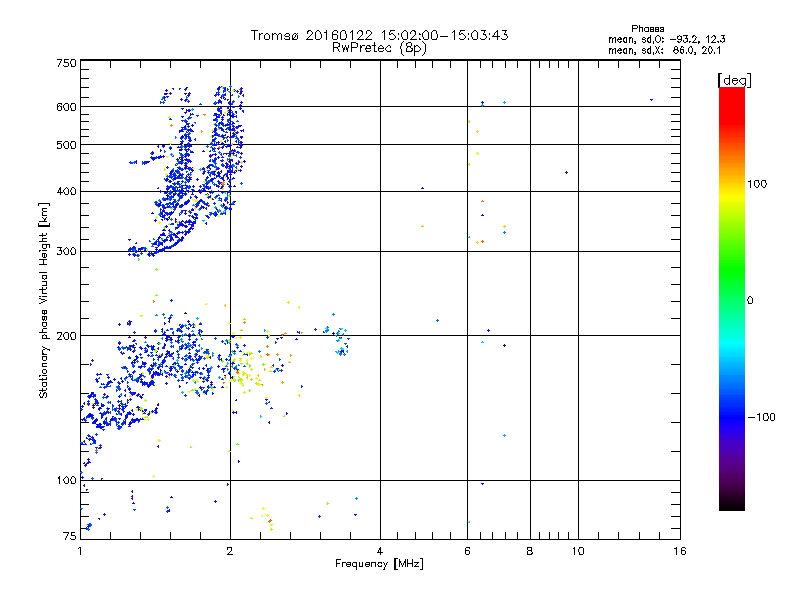Click the '[deg]' colorbar unit label
The height and width of the screenshot is (600, 800).
pyautogui.click(x=734, y=80)
